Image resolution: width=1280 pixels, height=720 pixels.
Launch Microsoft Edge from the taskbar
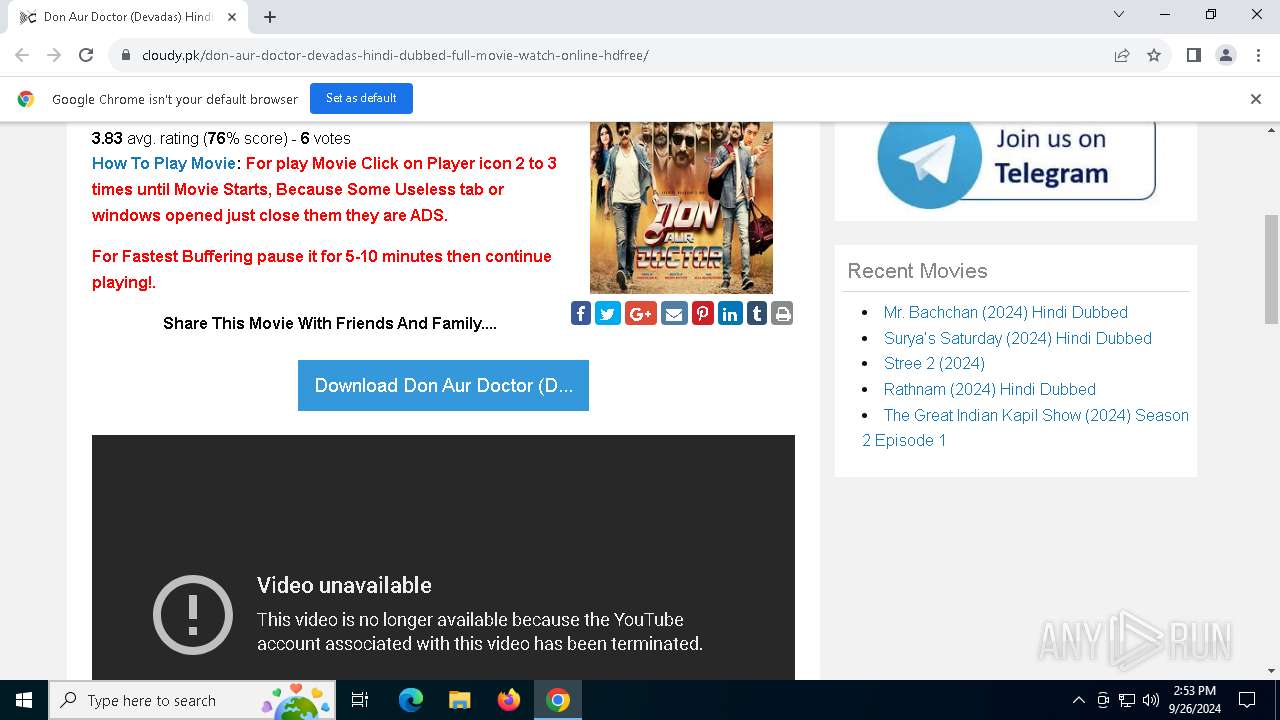click(411, 700)
